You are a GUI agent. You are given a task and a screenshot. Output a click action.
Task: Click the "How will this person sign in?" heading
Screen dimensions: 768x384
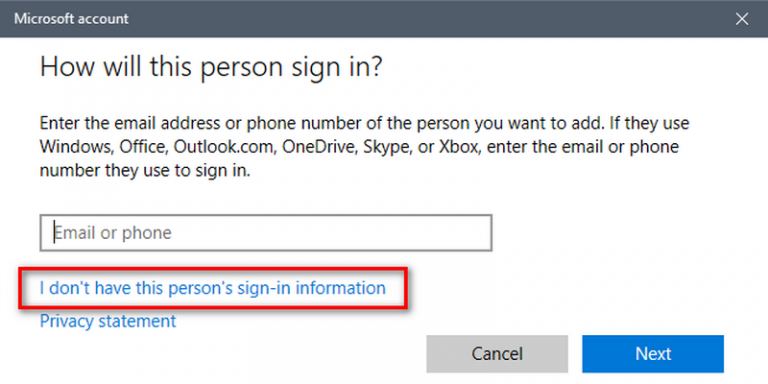(211, 68)
